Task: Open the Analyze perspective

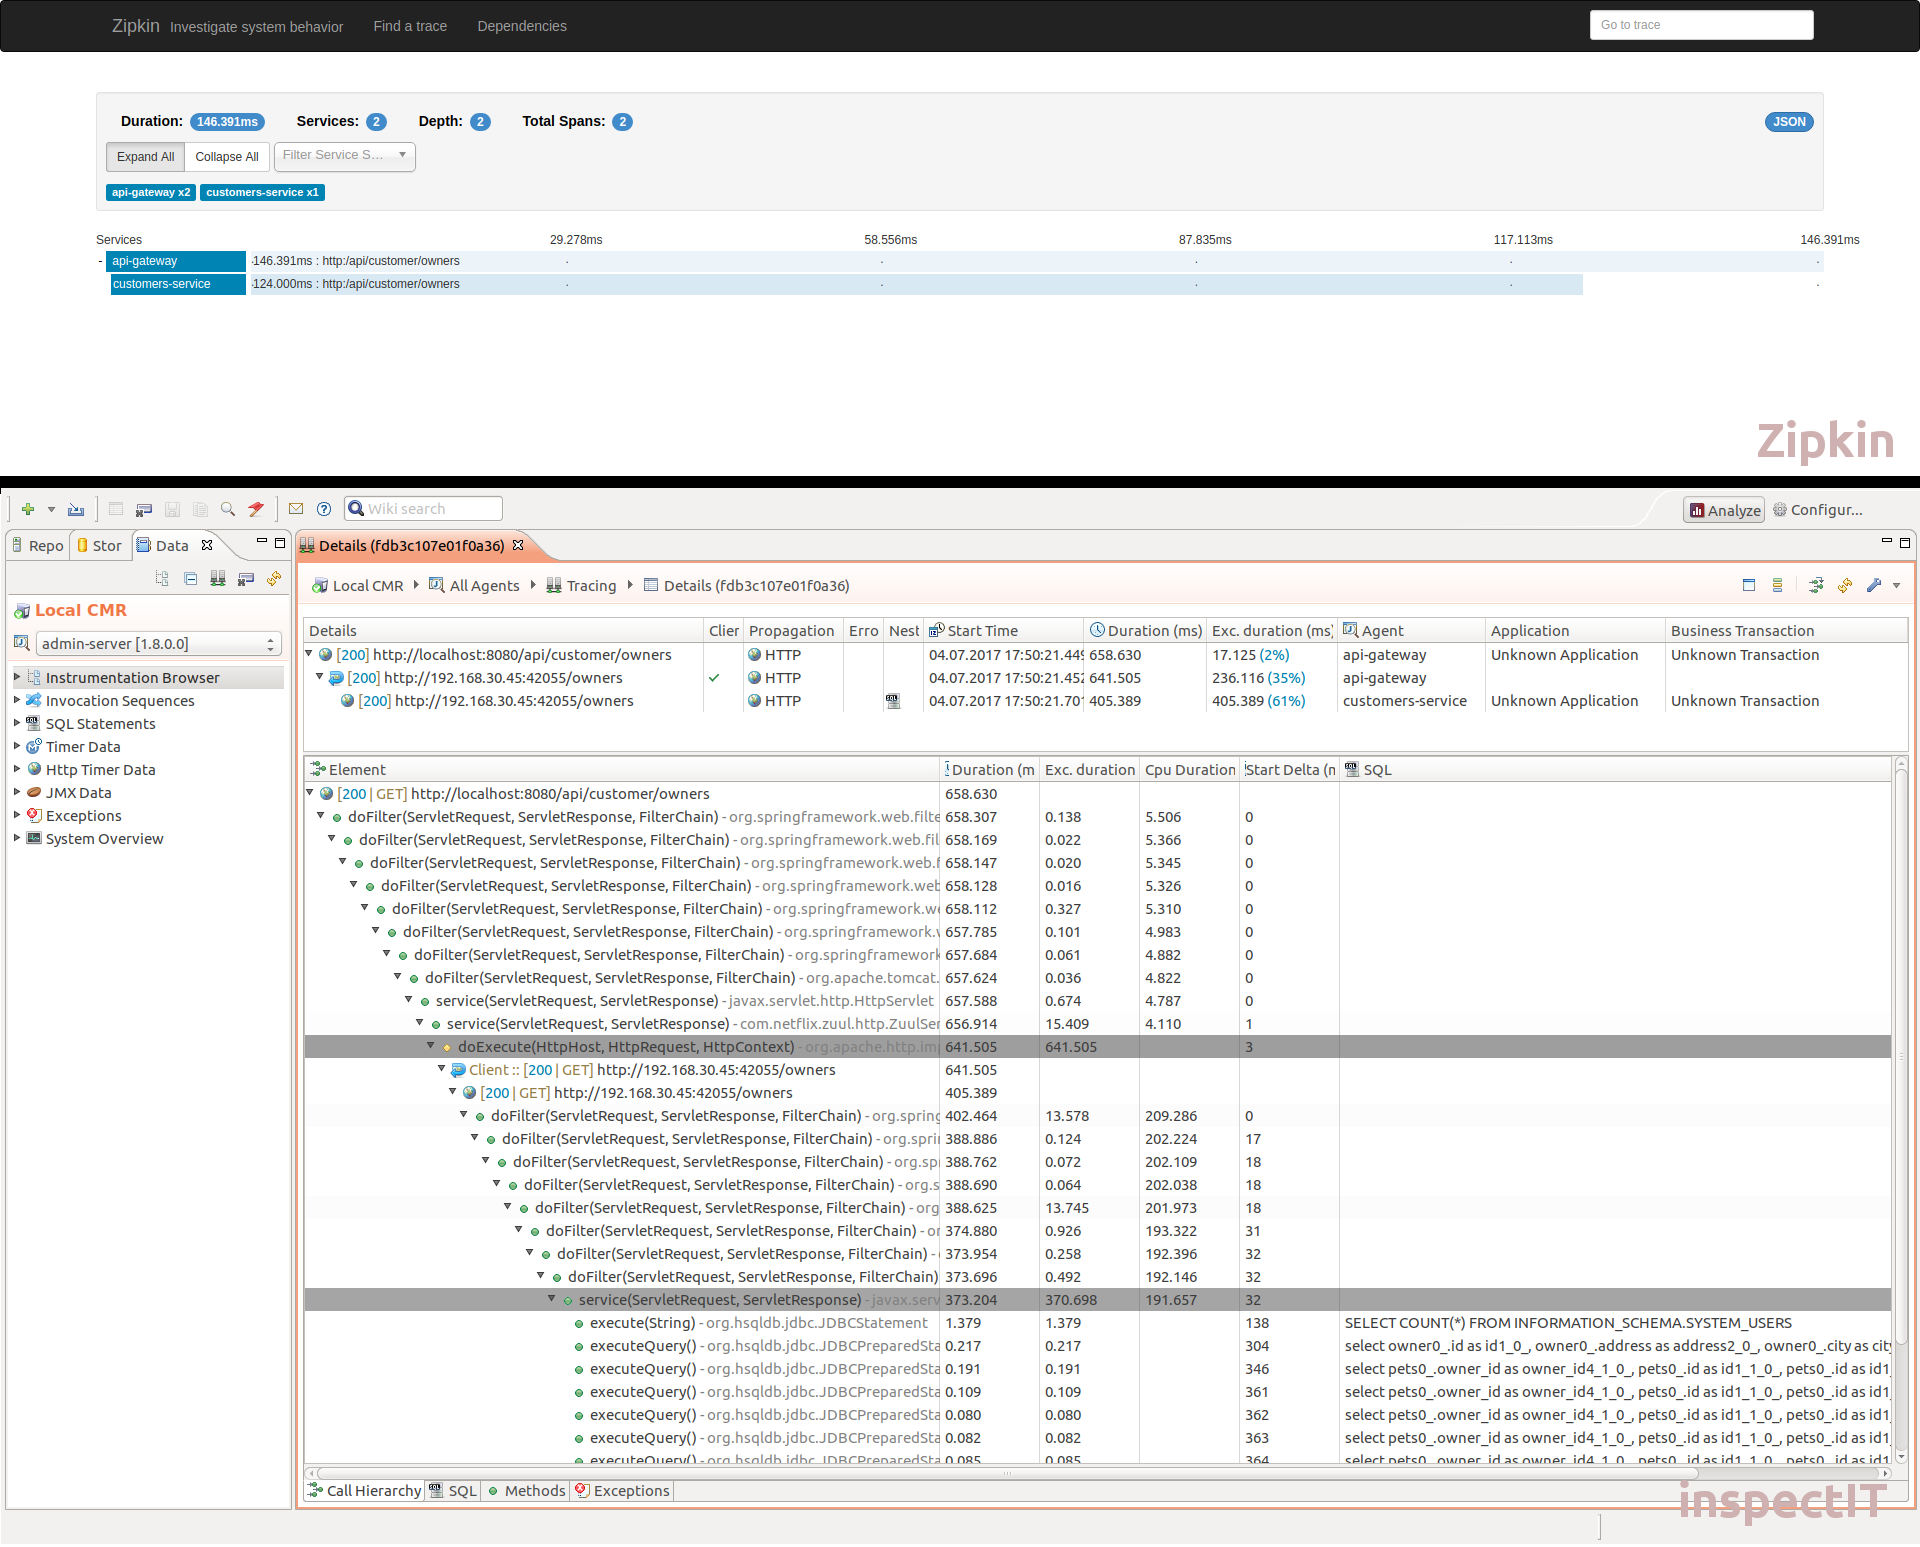Action: pos(1724,510)
